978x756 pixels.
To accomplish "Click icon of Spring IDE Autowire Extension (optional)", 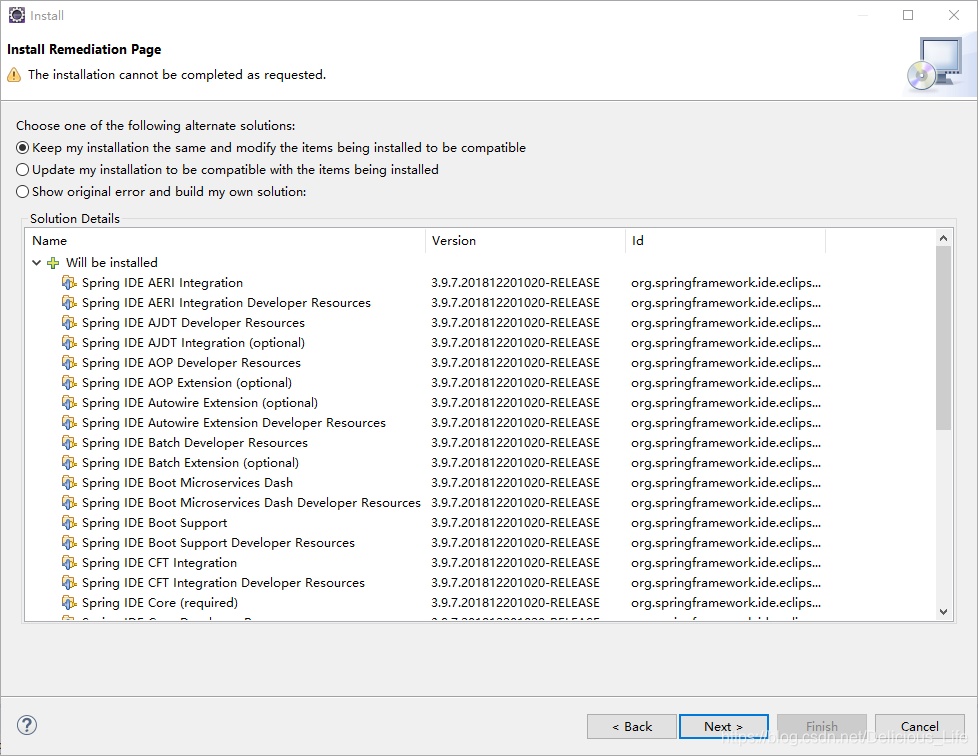I will [x=69, y=402].
